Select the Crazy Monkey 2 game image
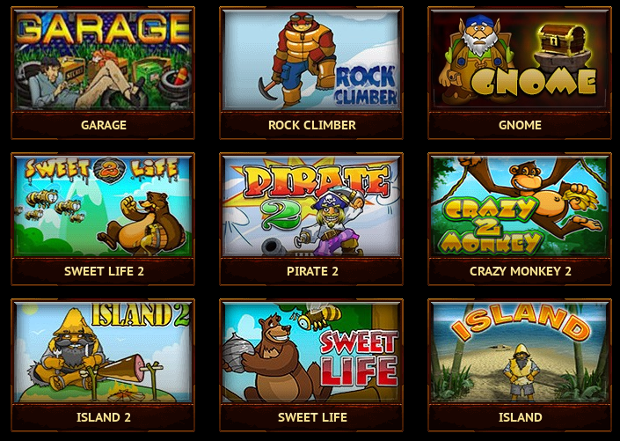The height and width of the screenshot is (441, 620). click(x=520, y=206)
